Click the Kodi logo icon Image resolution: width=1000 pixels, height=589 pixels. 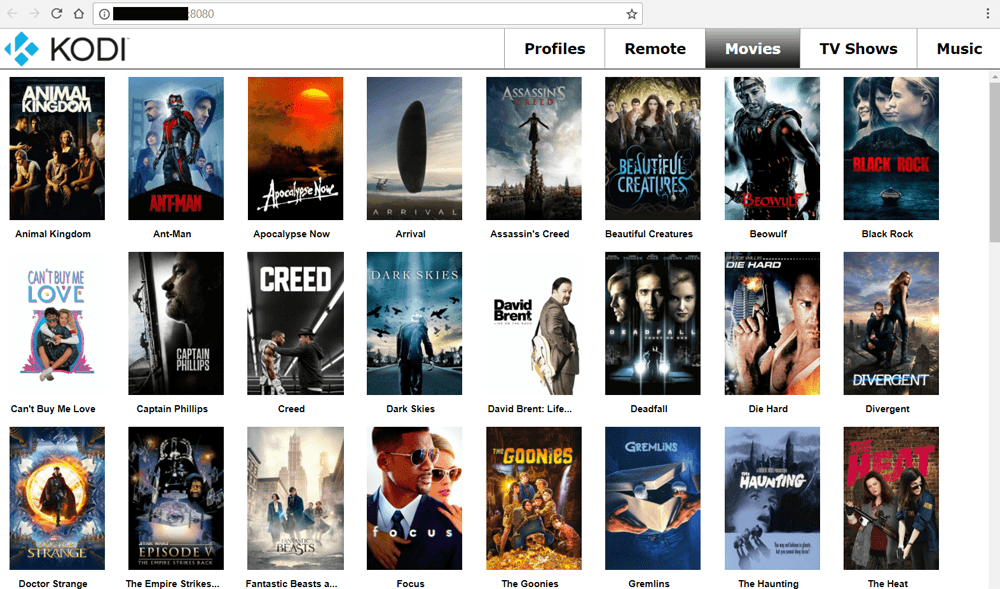tap(21, 49)
